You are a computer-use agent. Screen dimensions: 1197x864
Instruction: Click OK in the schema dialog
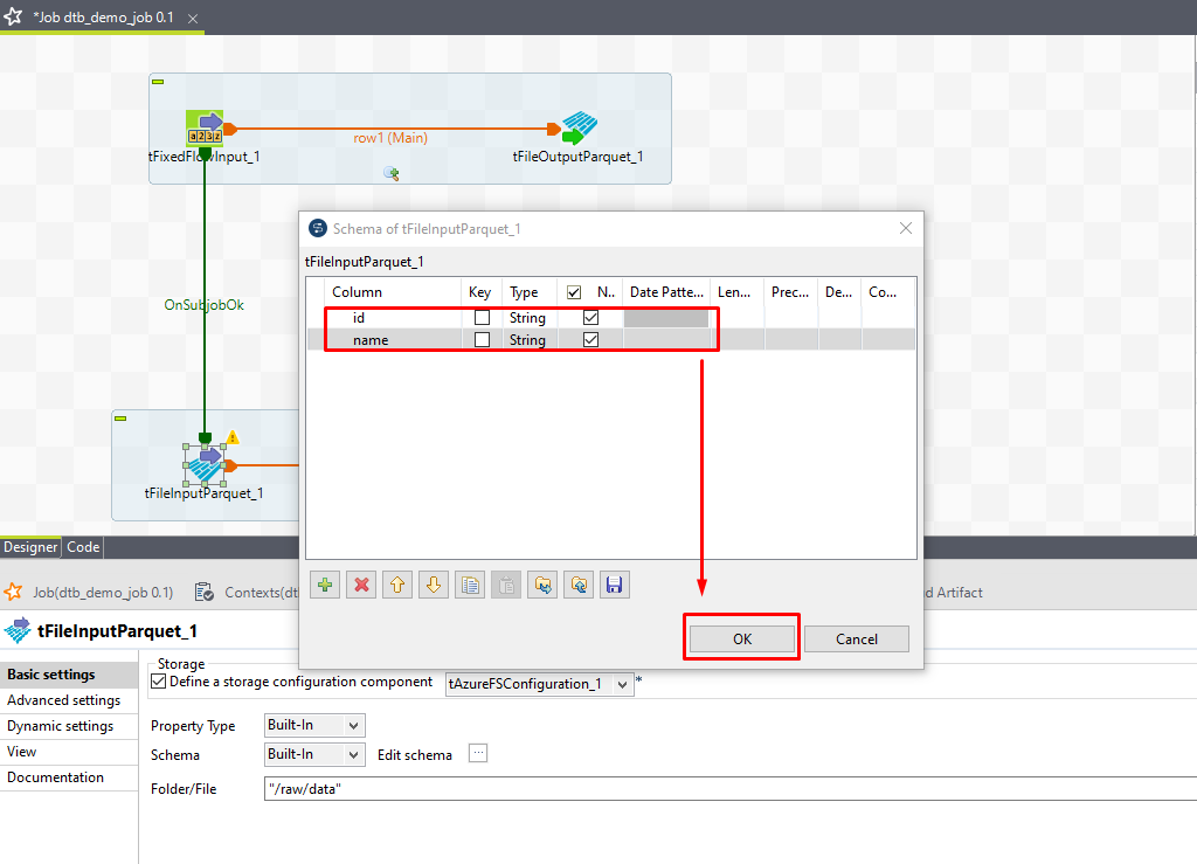(x=742, y=639)
